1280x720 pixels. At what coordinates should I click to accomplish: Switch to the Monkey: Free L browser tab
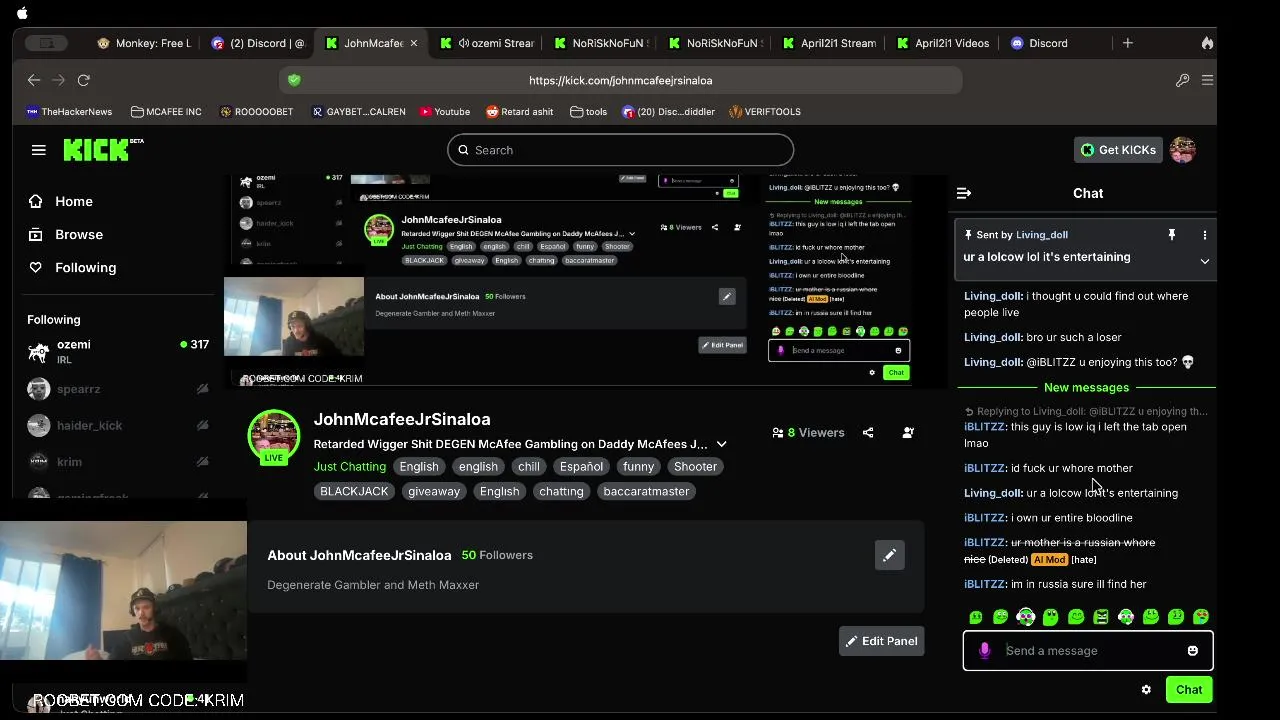pos(145,43)
